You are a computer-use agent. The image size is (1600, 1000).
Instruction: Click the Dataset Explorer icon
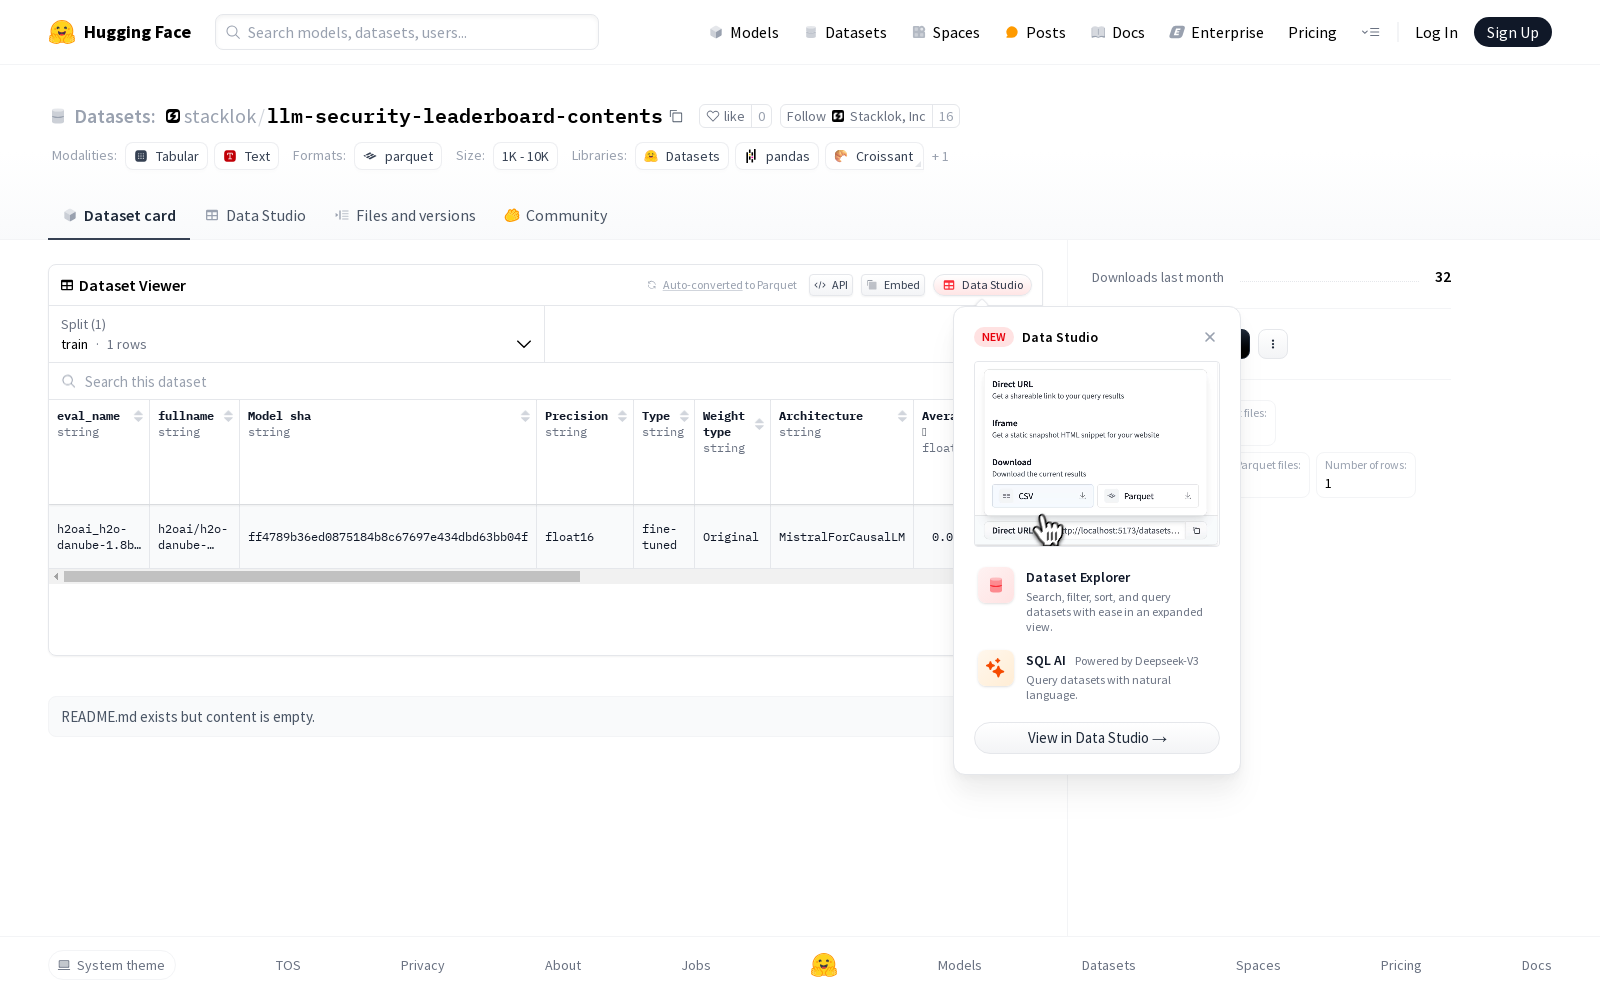[x=996, y=586]
